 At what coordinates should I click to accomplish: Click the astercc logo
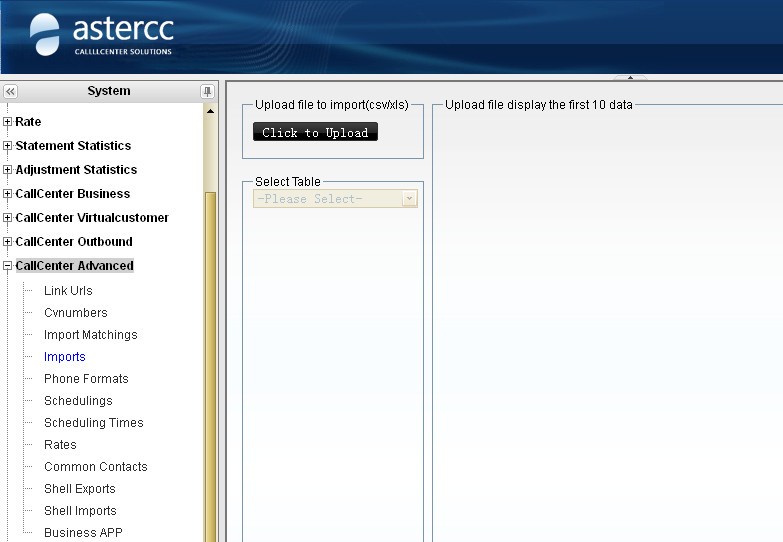coord(101,35)
